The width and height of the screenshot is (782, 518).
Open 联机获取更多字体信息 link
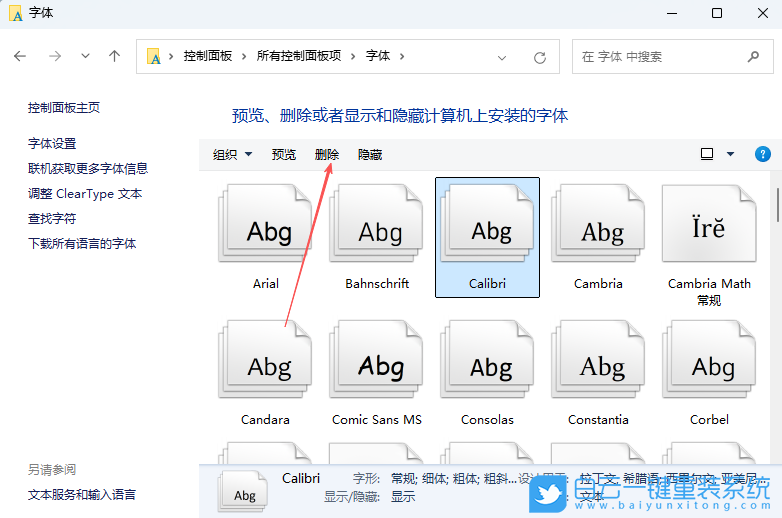click(x=88, y=169)
